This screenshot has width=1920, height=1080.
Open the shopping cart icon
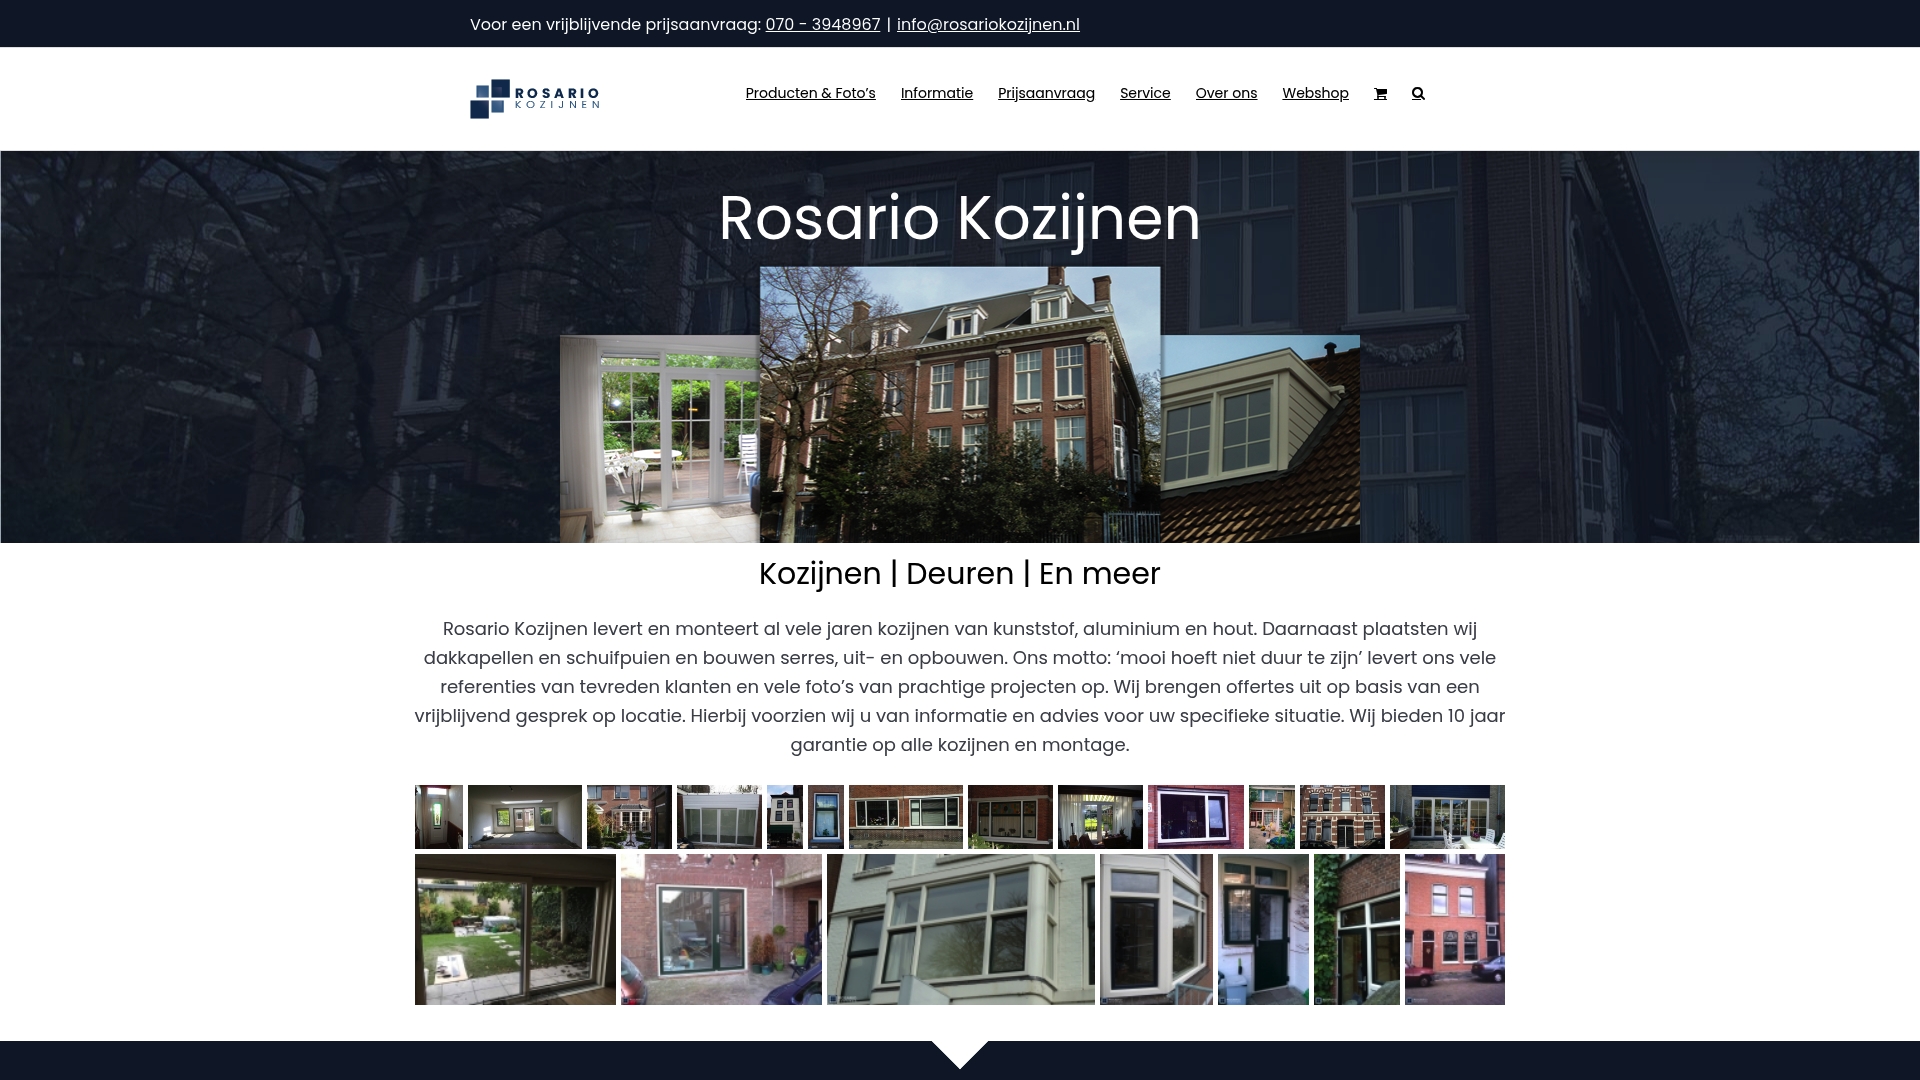(1380, 93)
